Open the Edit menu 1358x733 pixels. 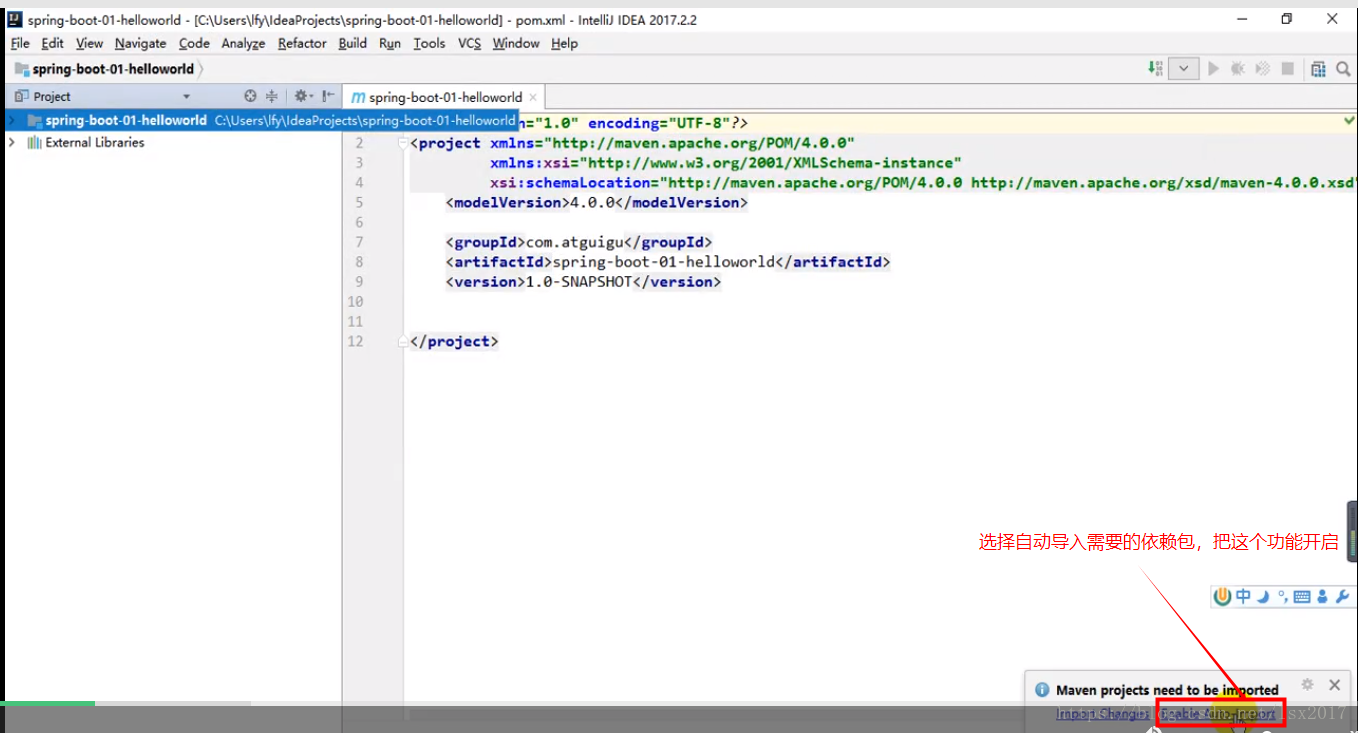click(x=52, y=43)
